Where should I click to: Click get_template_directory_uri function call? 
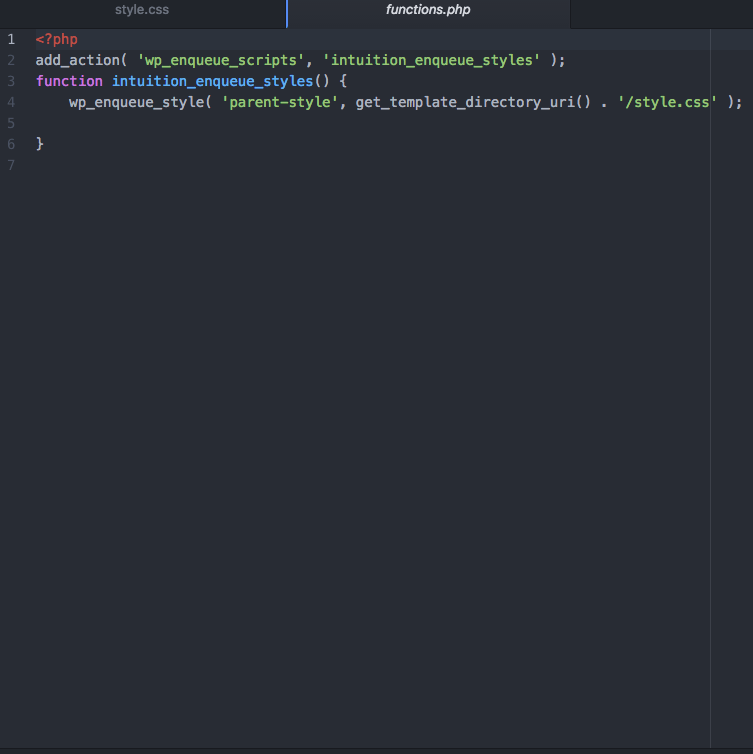click(465, 102)
